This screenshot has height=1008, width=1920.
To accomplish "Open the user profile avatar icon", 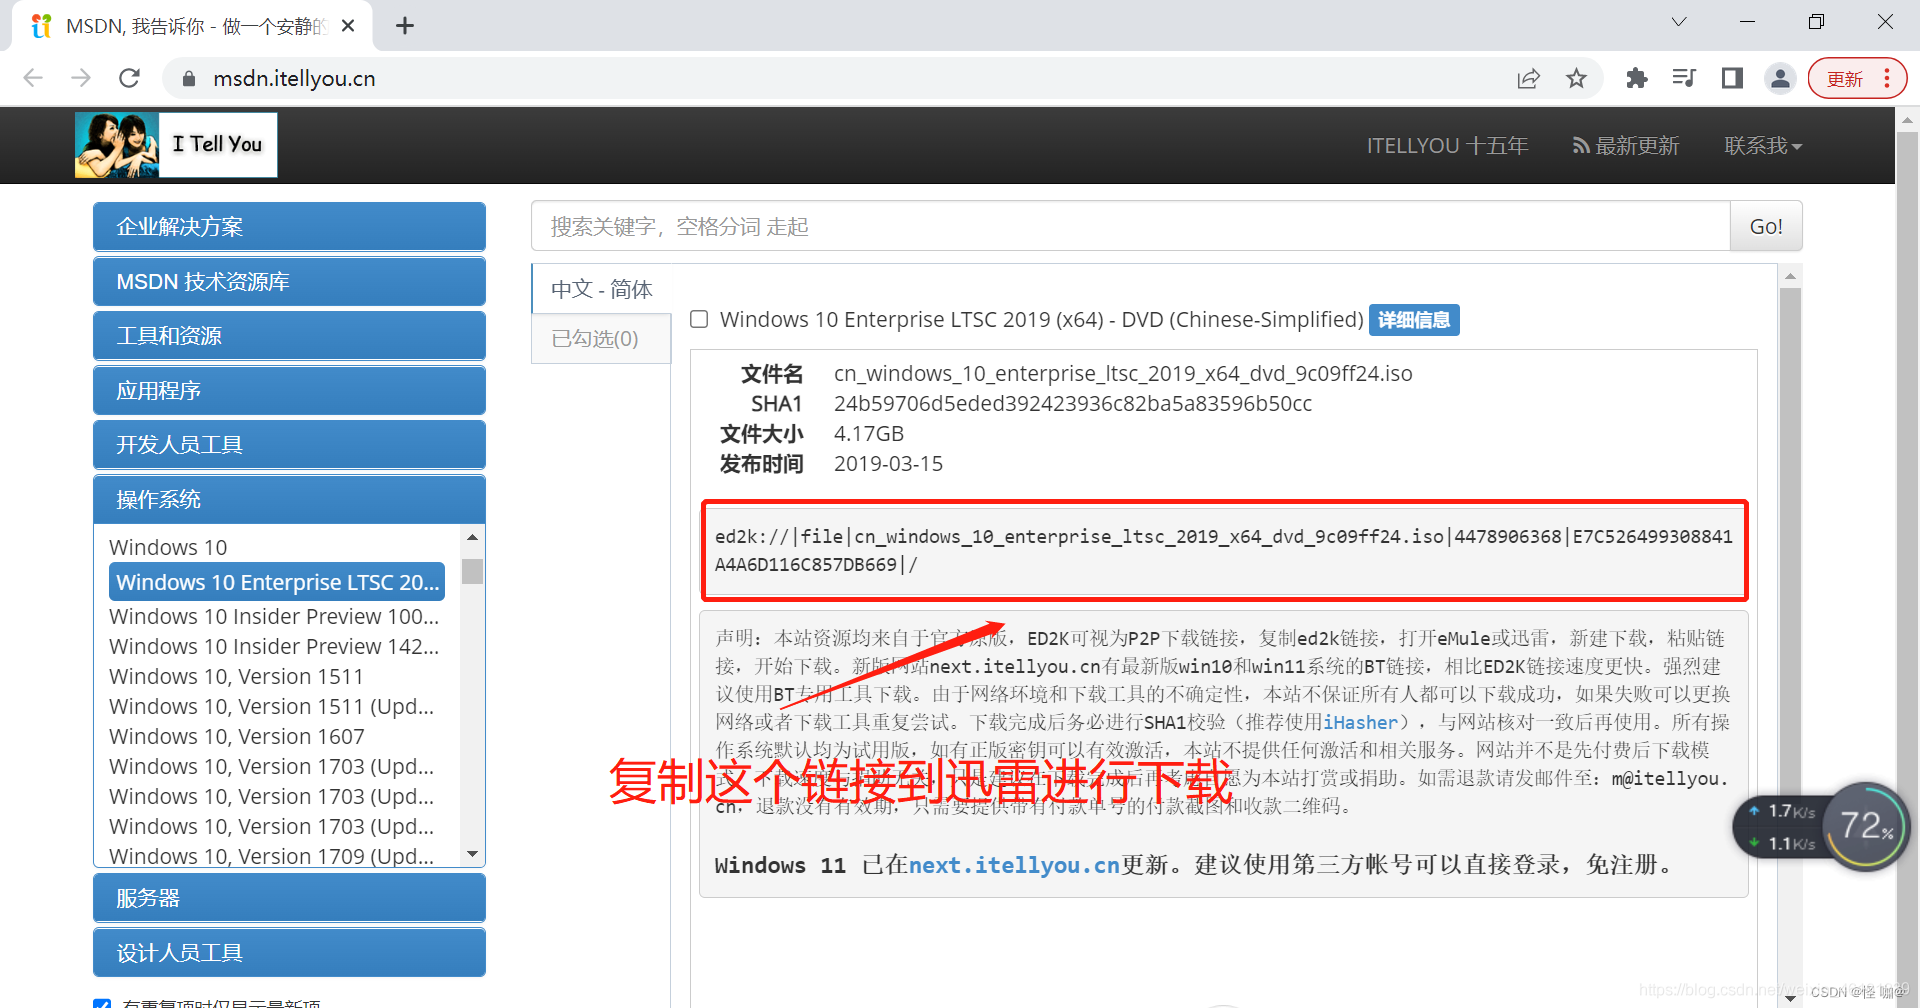I will pos(1780,79).
